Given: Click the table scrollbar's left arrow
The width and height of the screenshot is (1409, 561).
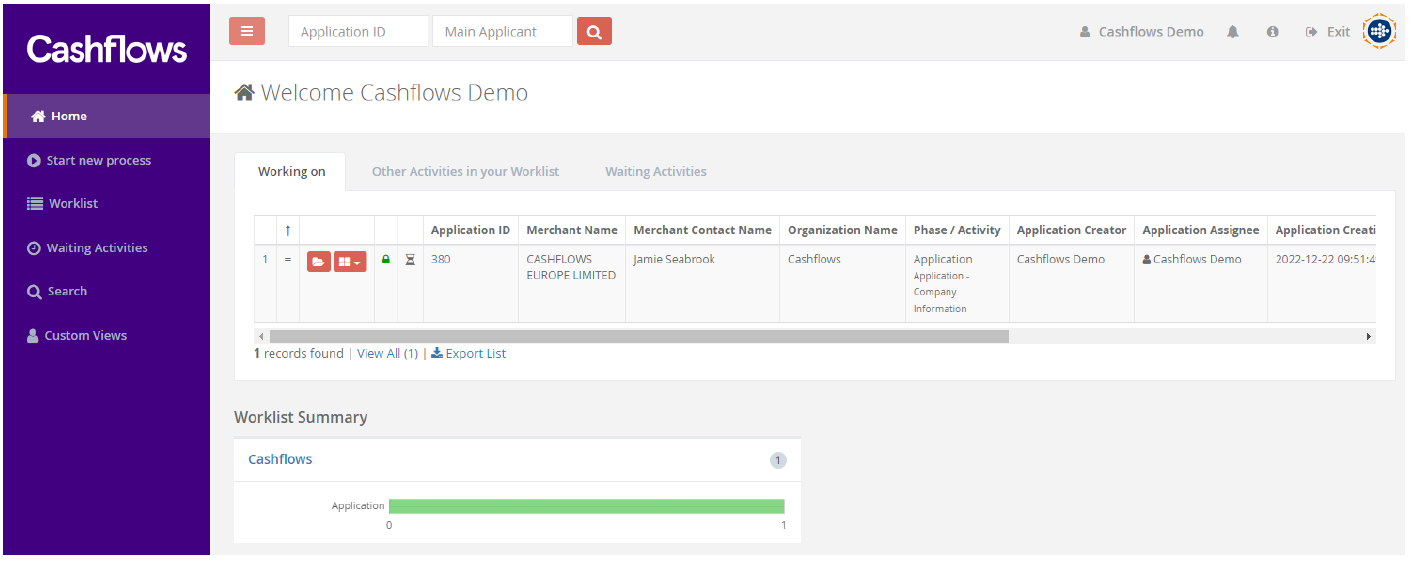Looking at the screenshot, I should point(261,336).
